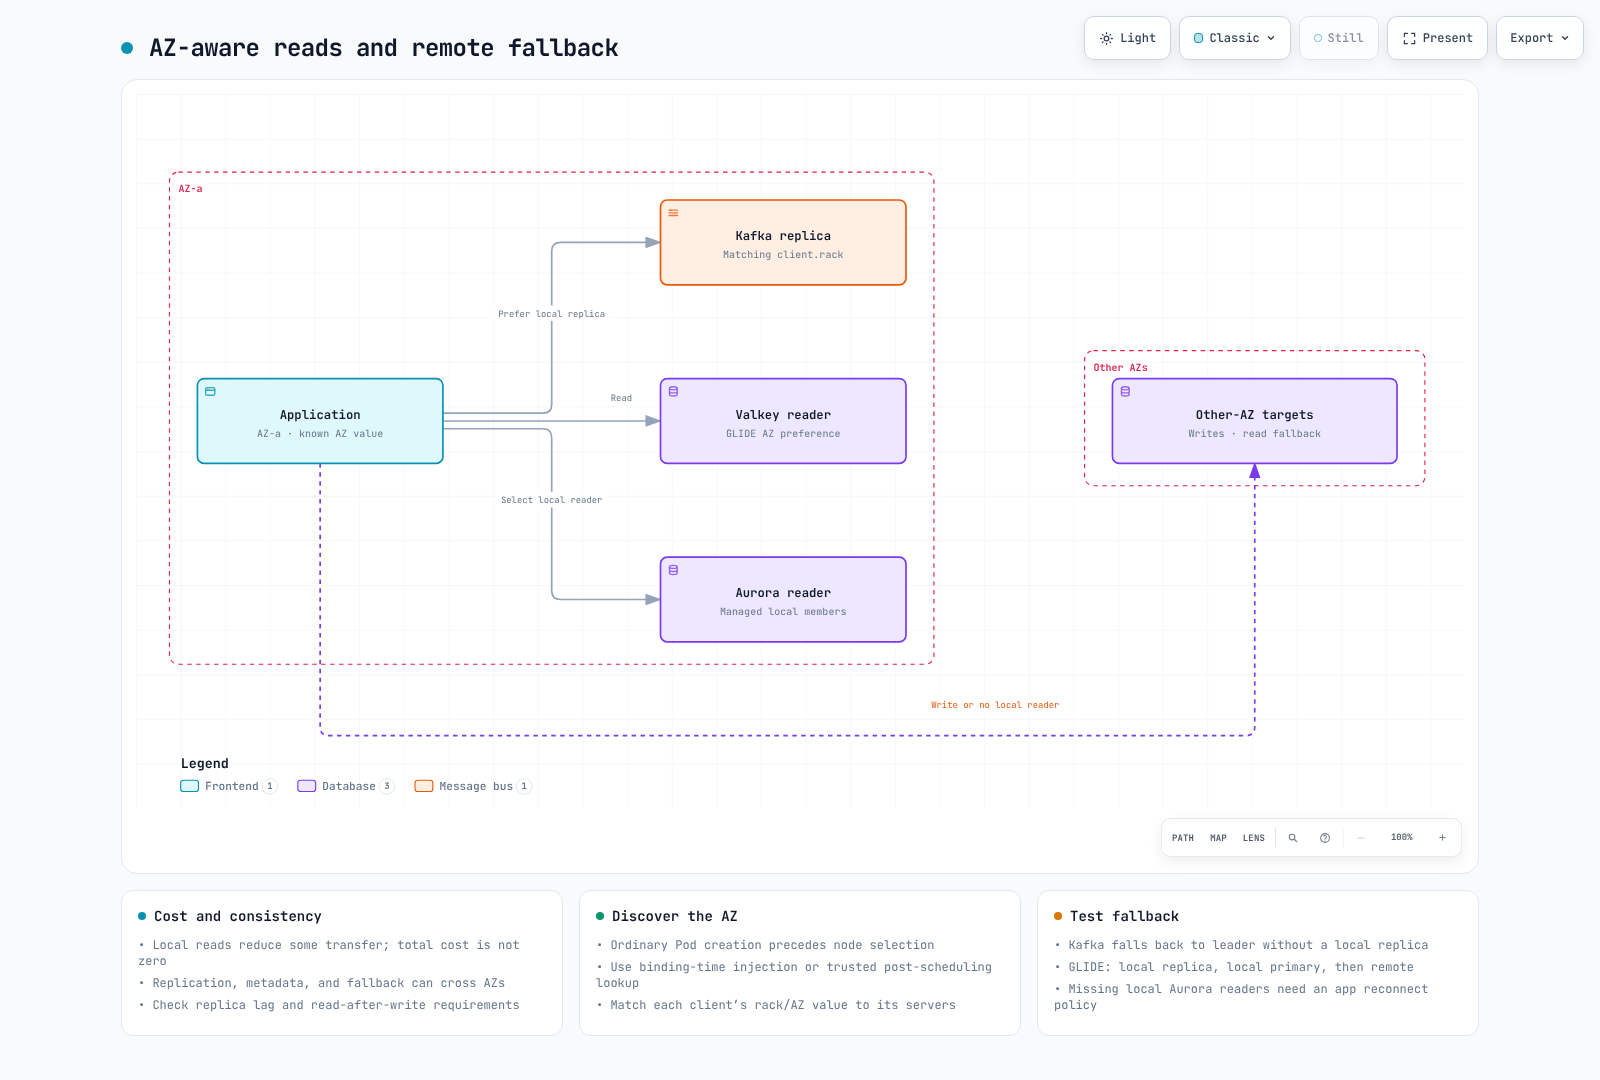This screenshot has height=1080, width=1600.
Task: Start Present fullscreen mode
Action: tap(1437, 38)
